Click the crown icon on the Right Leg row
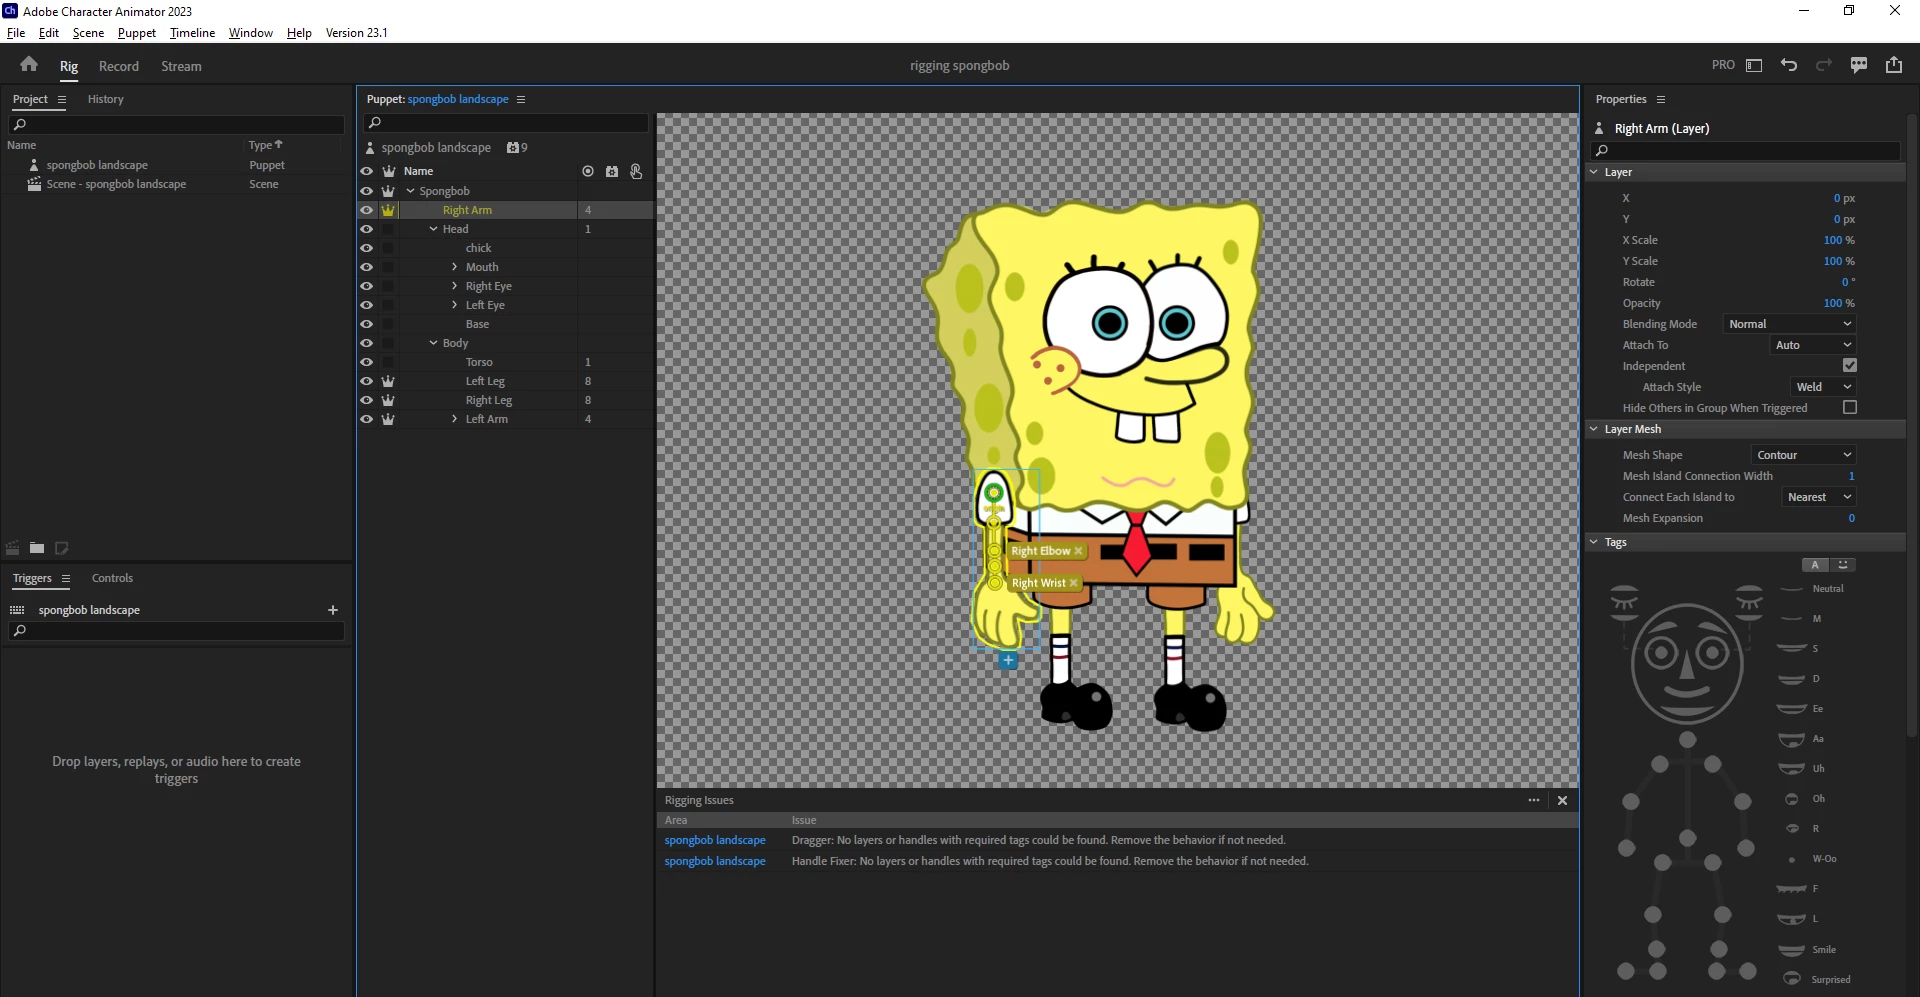The image size is (1920, 997). click(388, 400)
